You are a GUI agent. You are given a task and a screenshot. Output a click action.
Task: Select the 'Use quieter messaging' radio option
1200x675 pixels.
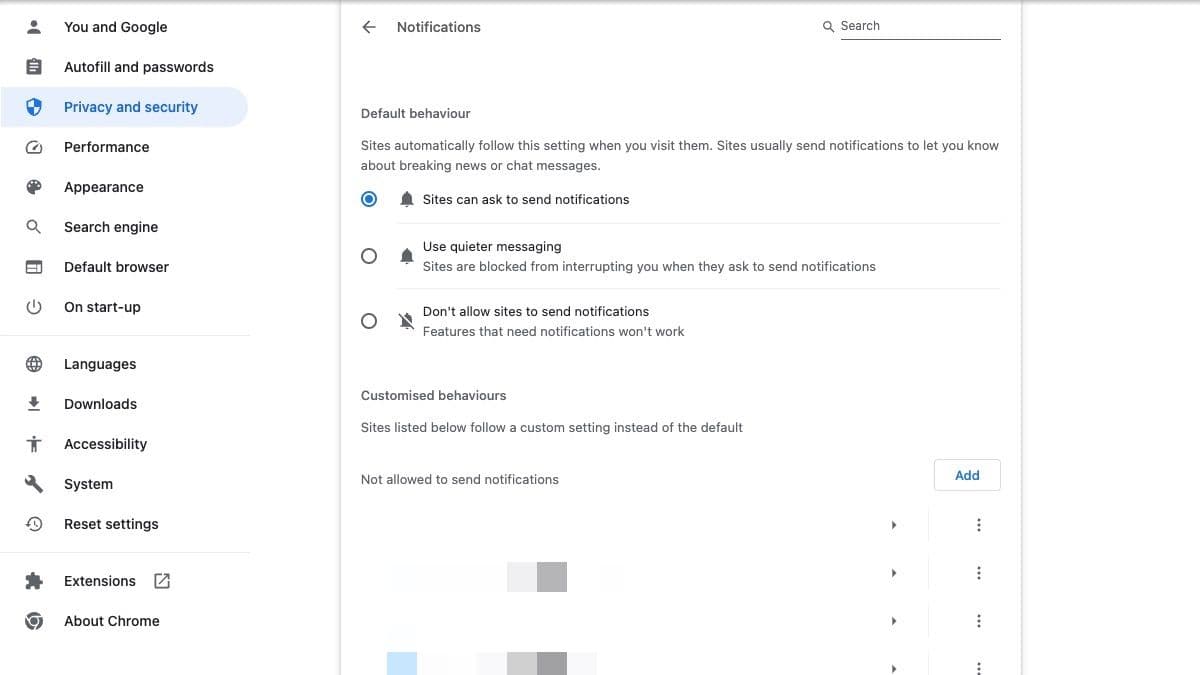(x=369, y=256)
